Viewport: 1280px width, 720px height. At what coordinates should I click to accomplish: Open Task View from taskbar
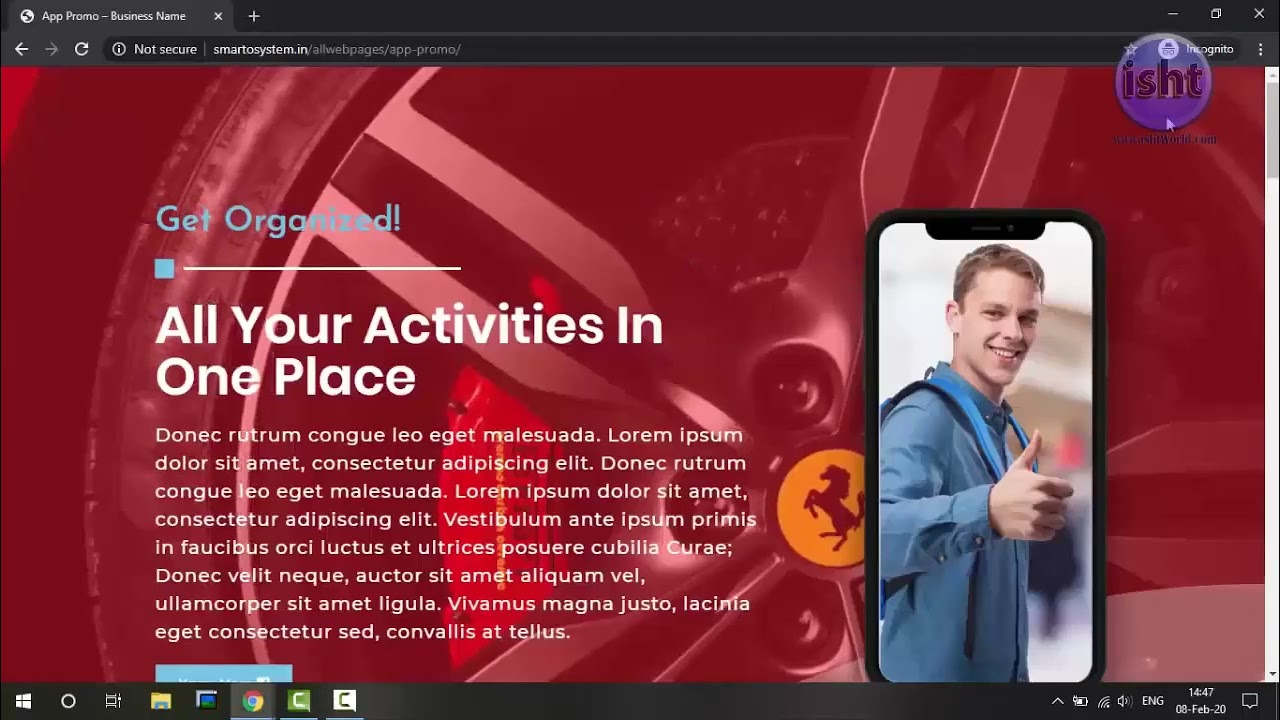point(113,701)
